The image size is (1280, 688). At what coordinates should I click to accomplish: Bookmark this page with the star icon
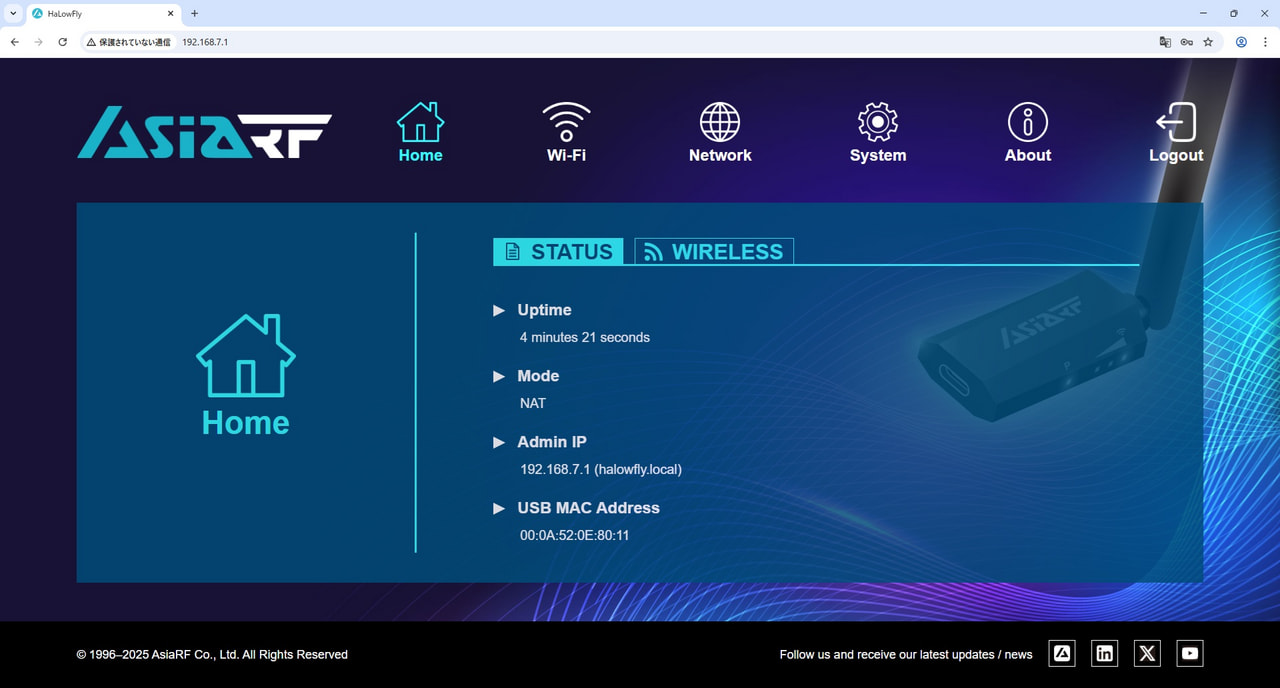(x=1208, y=42)
